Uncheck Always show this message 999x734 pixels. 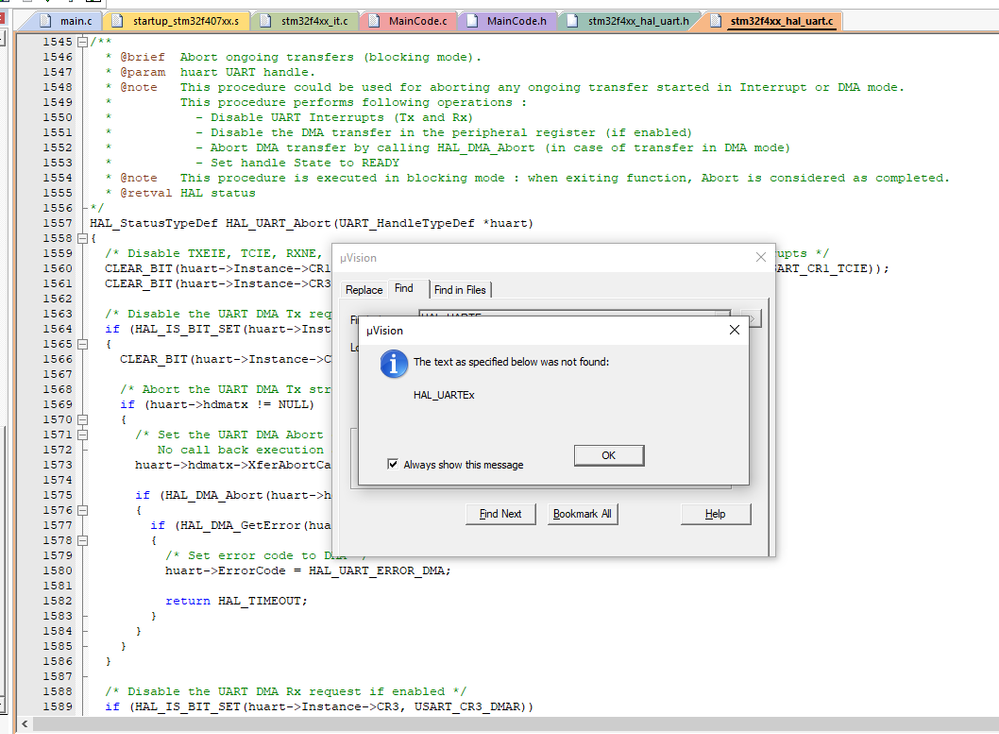(392, 464)
